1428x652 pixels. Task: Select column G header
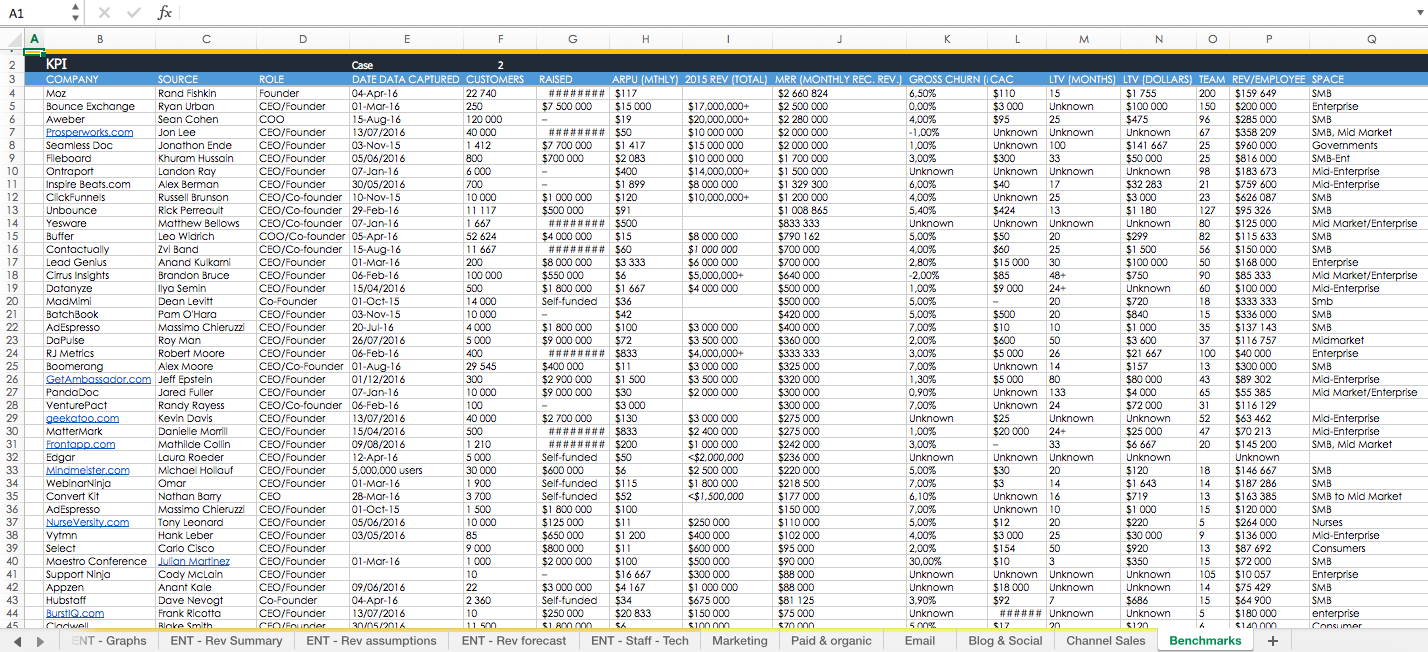point(573,39)
